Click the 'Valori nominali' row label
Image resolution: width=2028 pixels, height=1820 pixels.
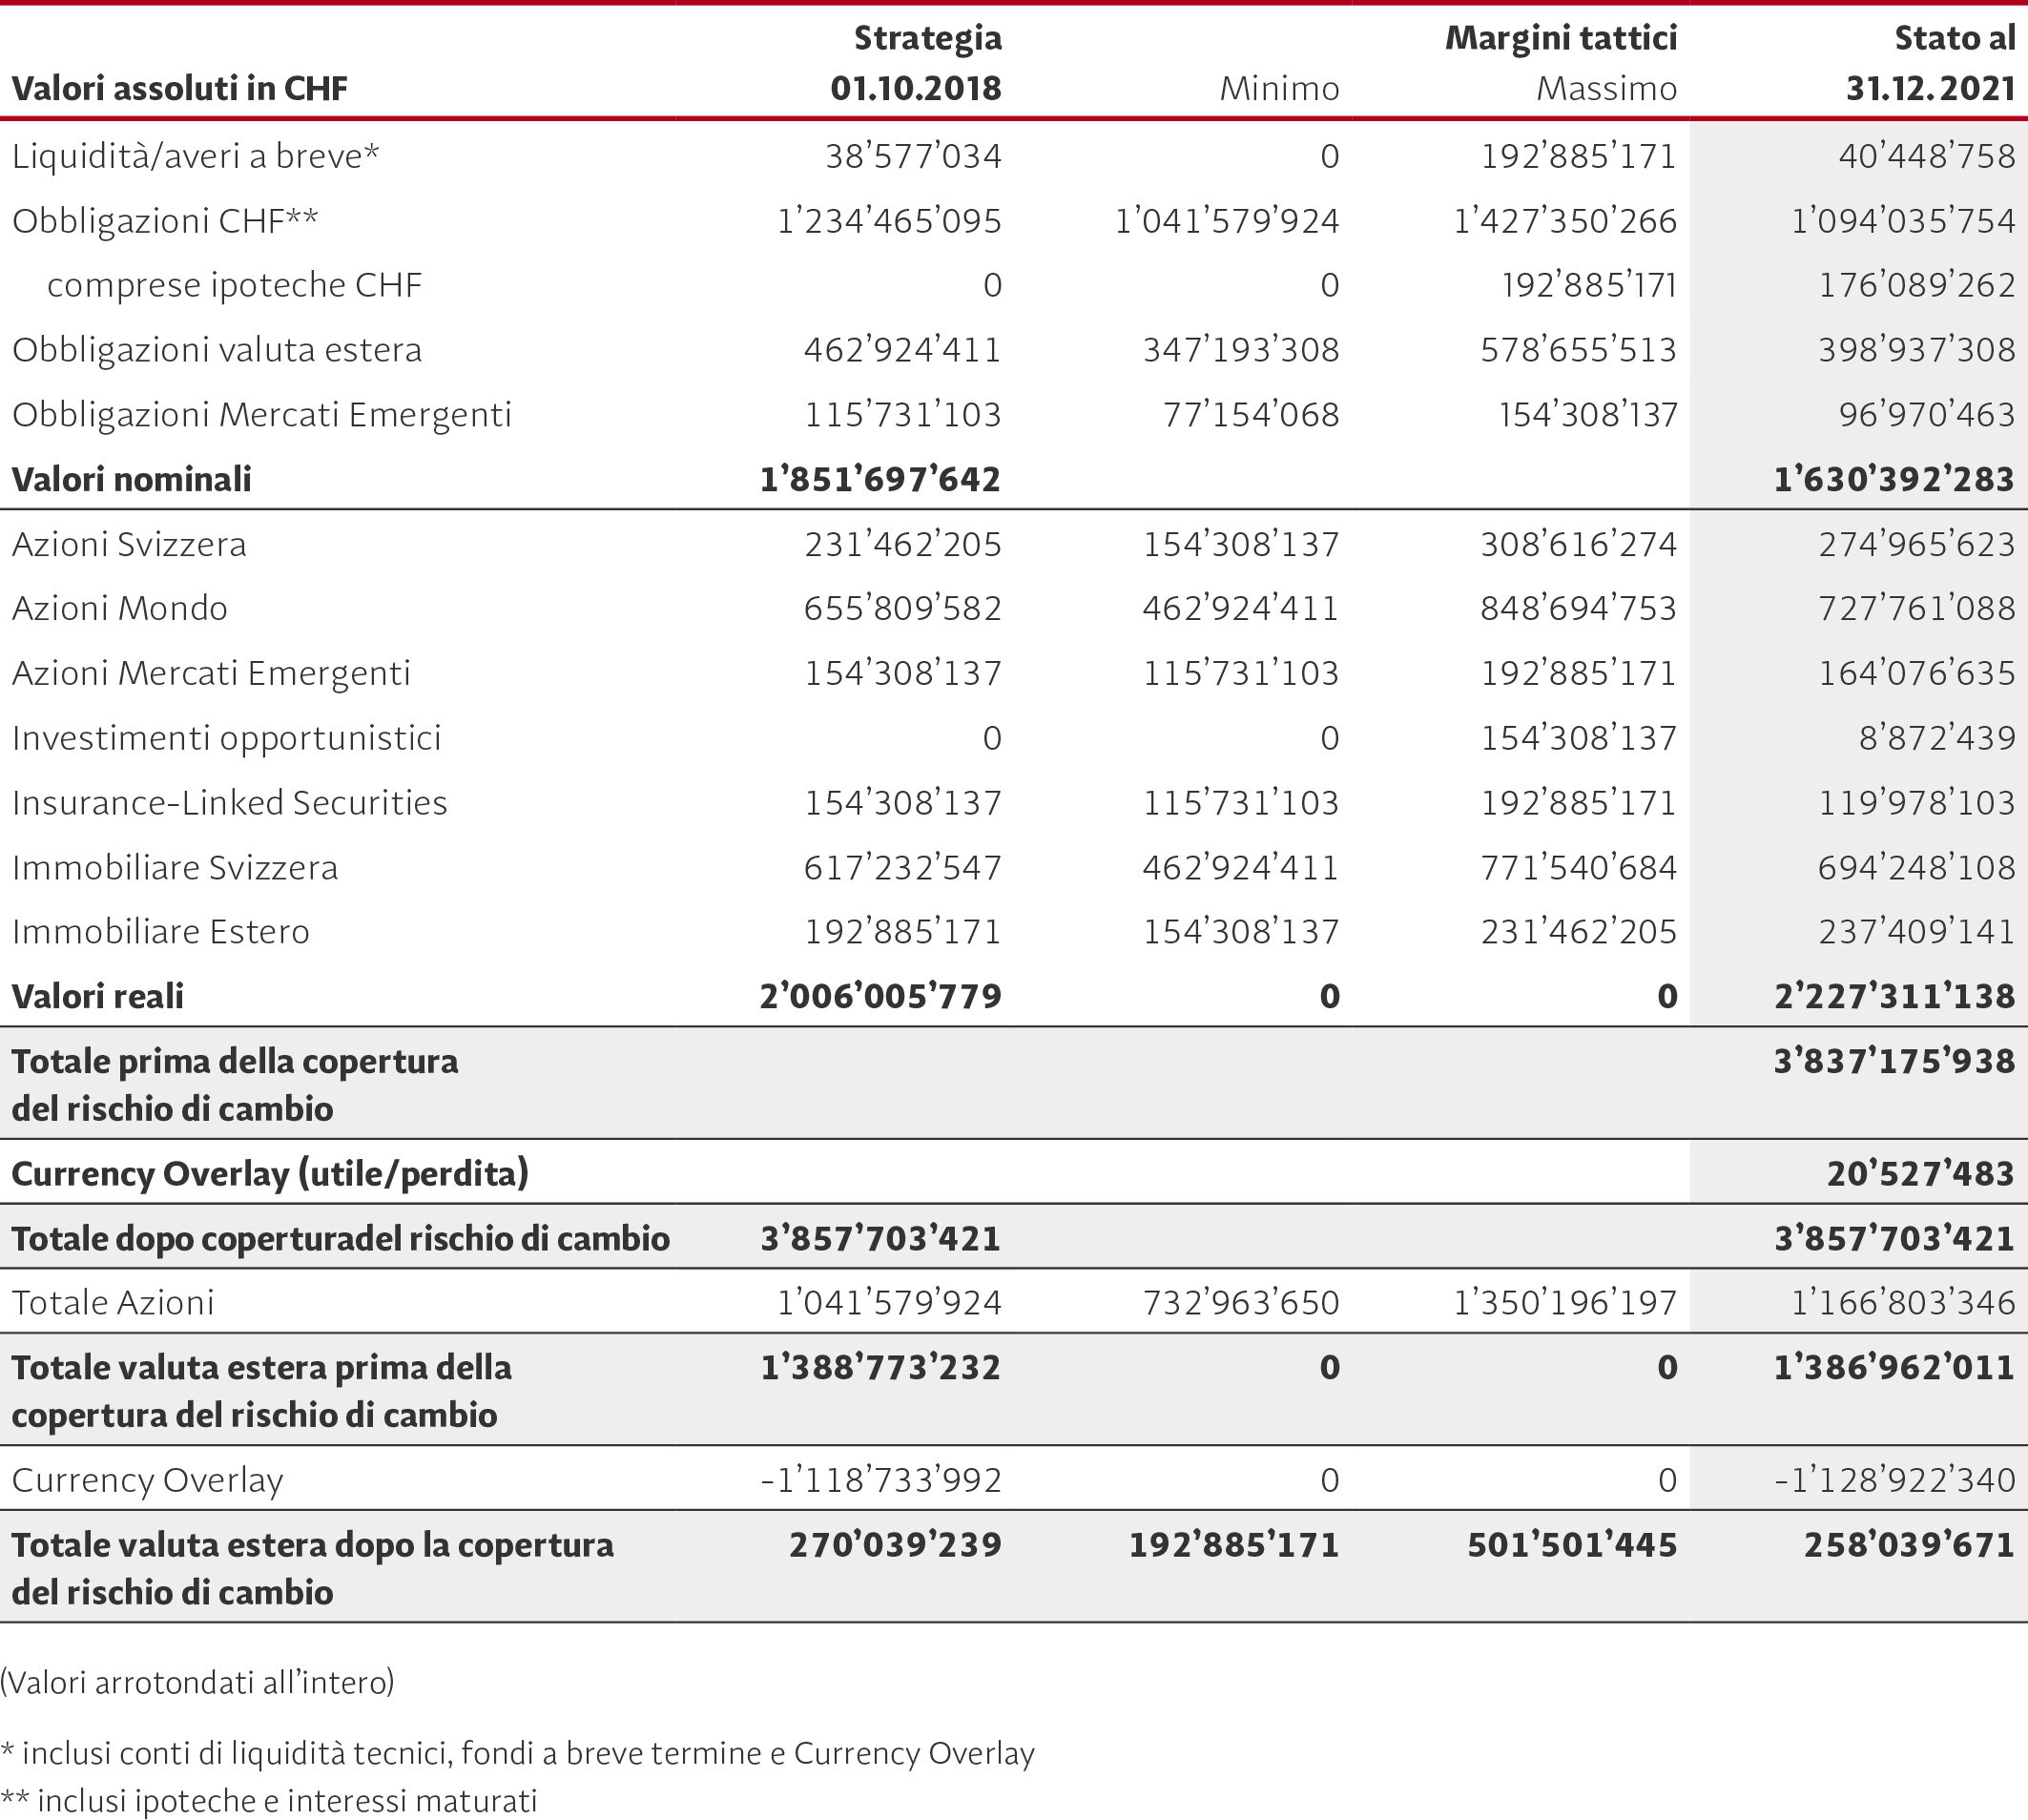click(132, 480)
